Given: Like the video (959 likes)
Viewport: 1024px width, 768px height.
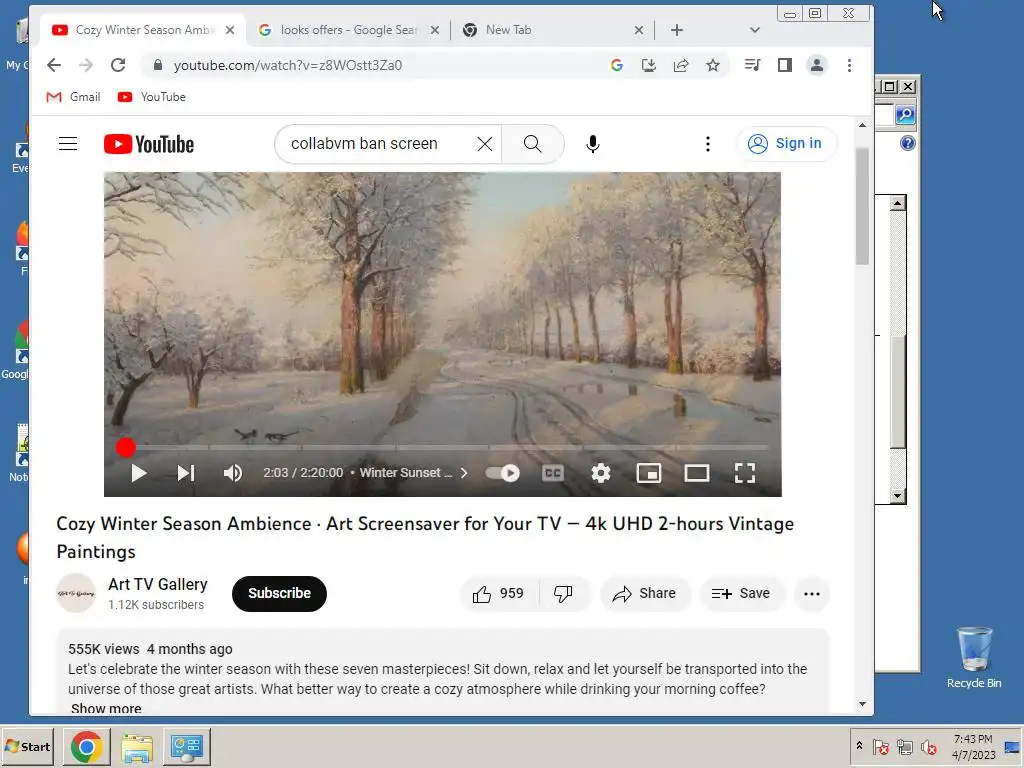Looking at the screenshot, I should point(499,594).
